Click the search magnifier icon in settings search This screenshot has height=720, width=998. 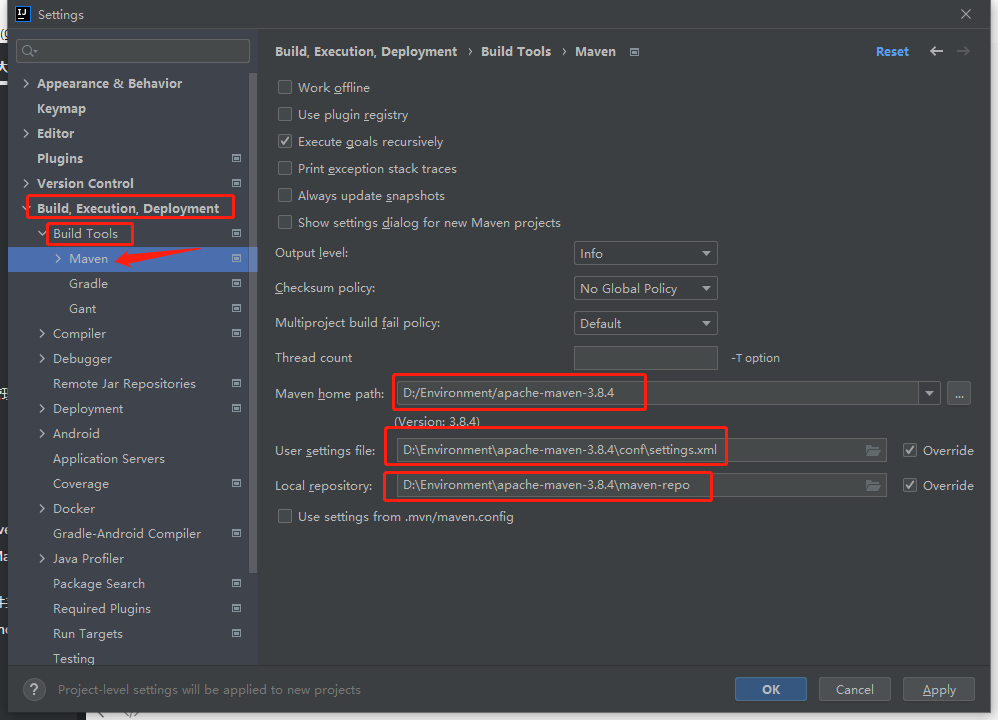pyautogui.click(x=29, y=51)
